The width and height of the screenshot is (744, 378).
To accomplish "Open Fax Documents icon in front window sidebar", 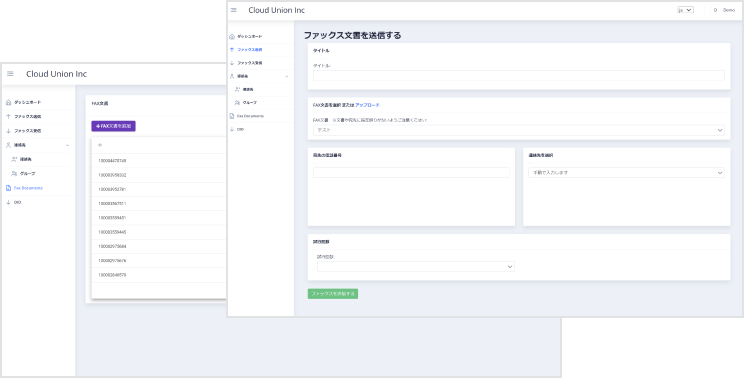I will (232, 116).
